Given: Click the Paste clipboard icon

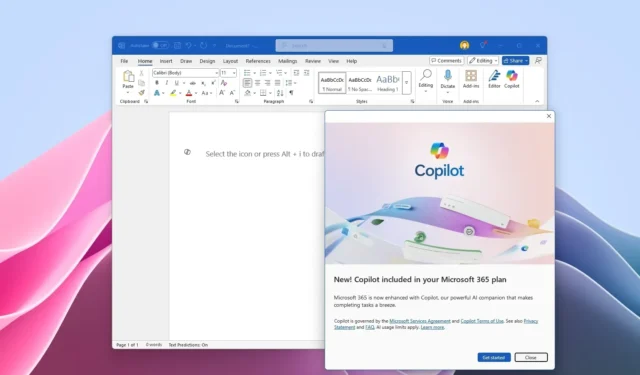Looking at the screenshot, I should click(x=128, y=76).
